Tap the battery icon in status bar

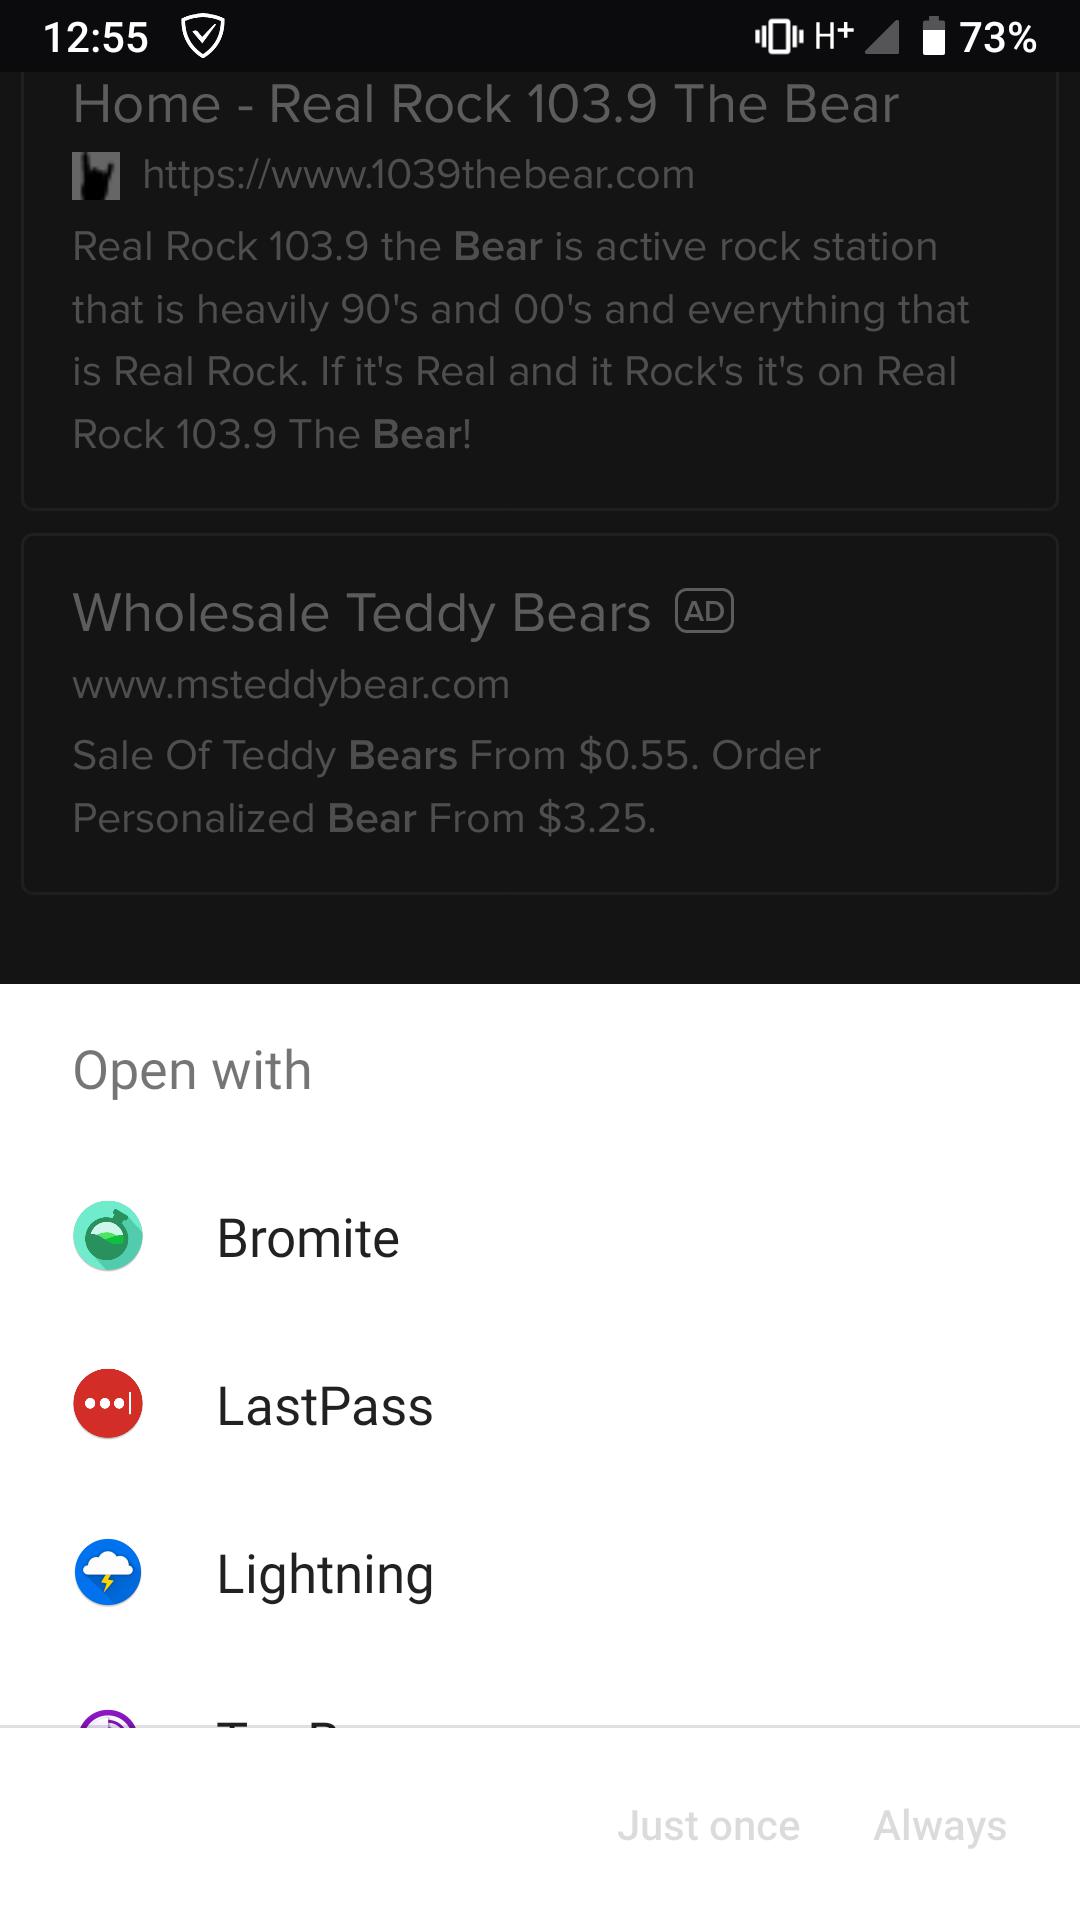click(x=933, y=37)
